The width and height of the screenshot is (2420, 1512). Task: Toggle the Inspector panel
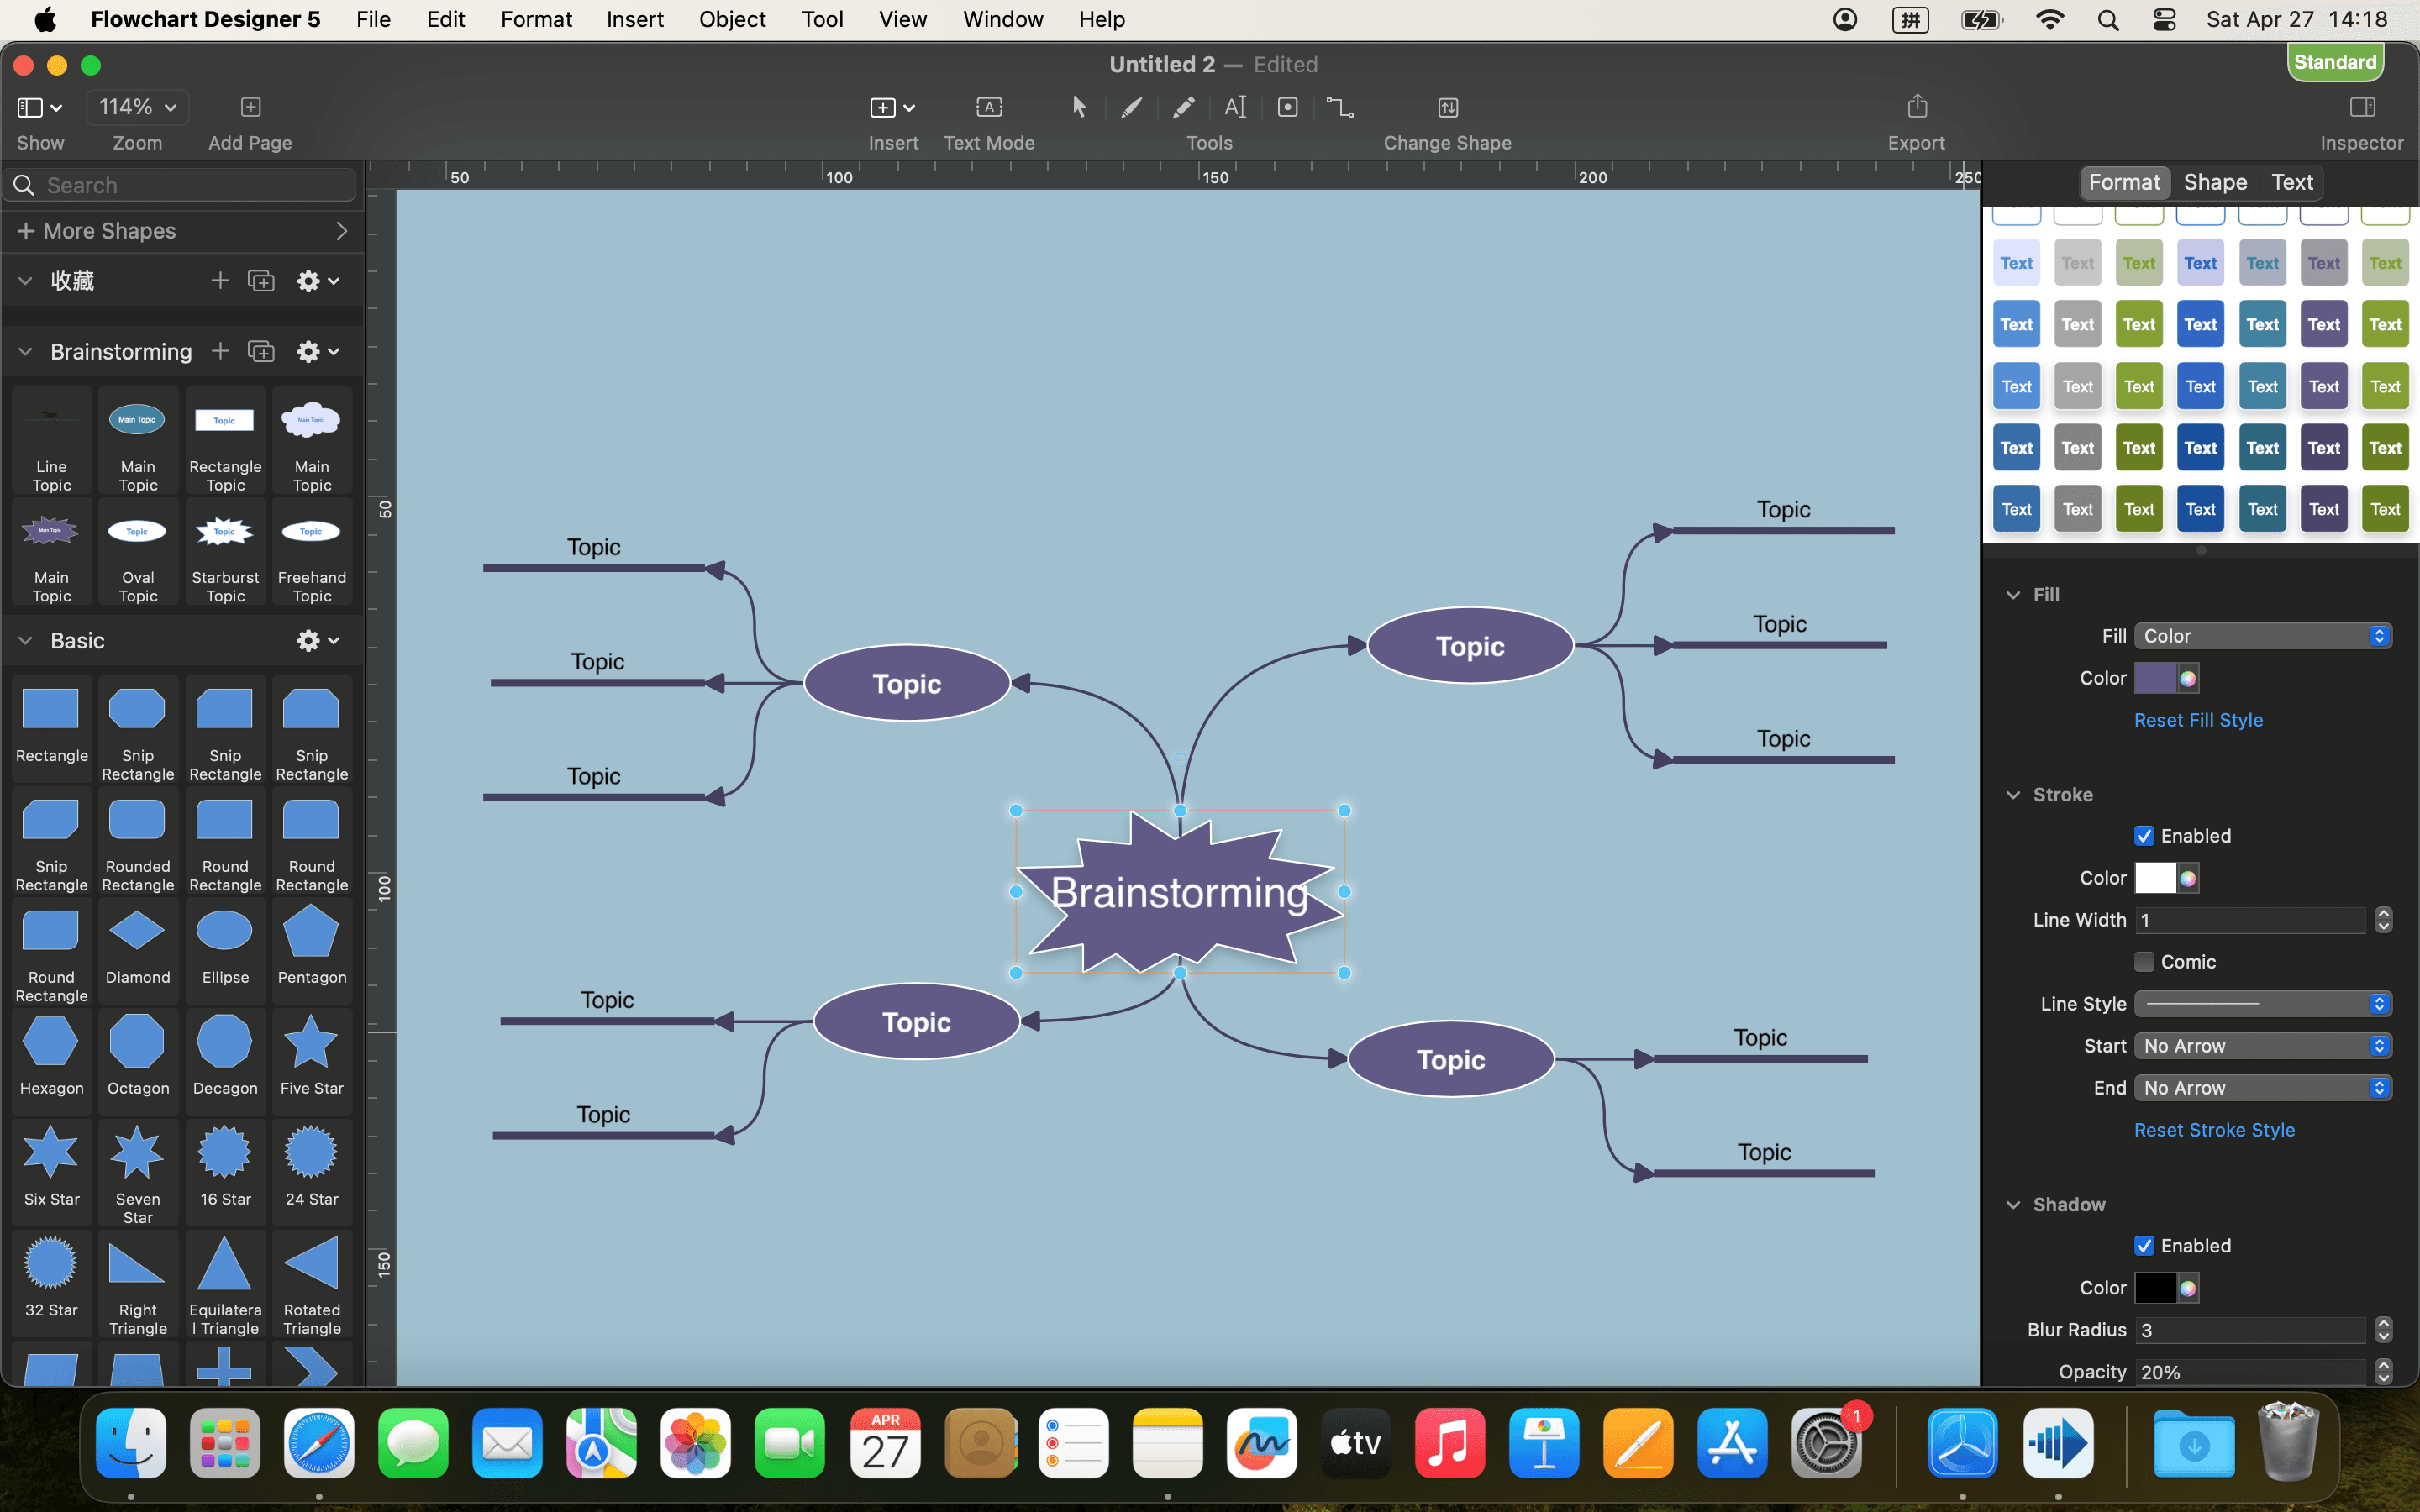pos(2361,106)
